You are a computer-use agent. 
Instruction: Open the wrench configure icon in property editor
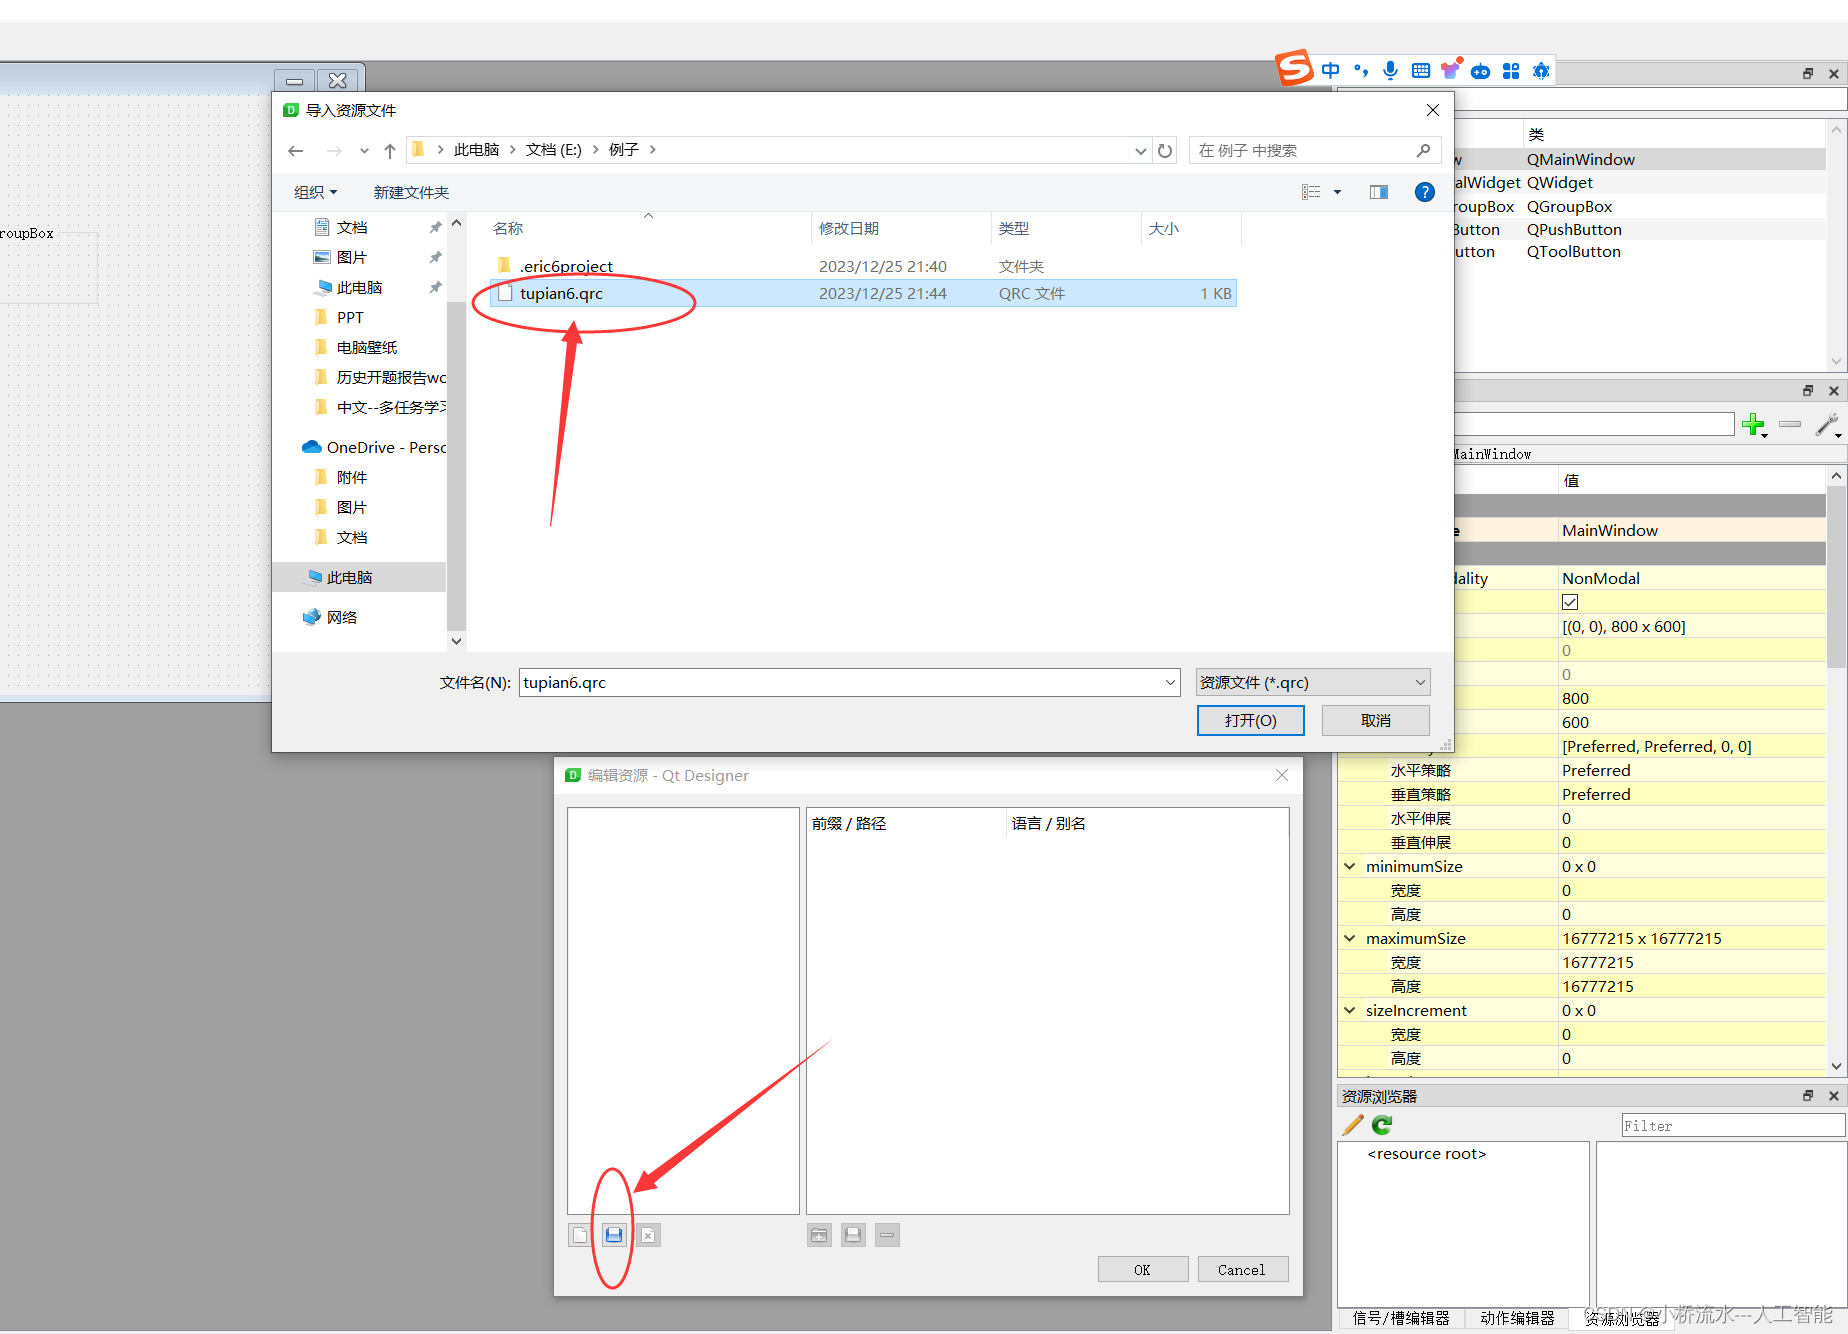[x=1827, y=425]
